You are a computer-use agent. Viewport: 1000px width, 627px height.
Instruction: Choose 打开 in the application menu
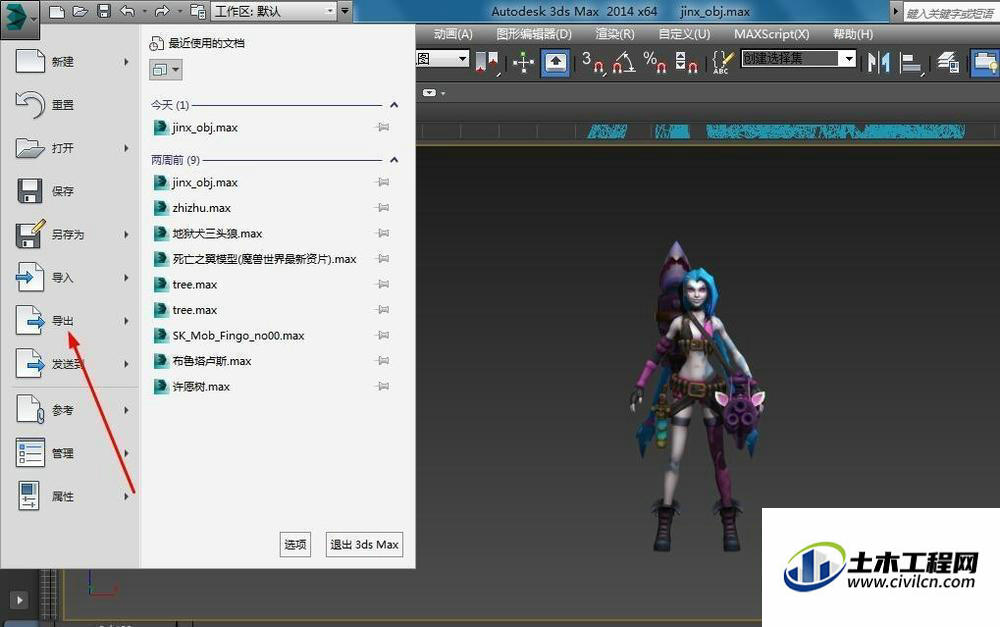tap(71, 148)
